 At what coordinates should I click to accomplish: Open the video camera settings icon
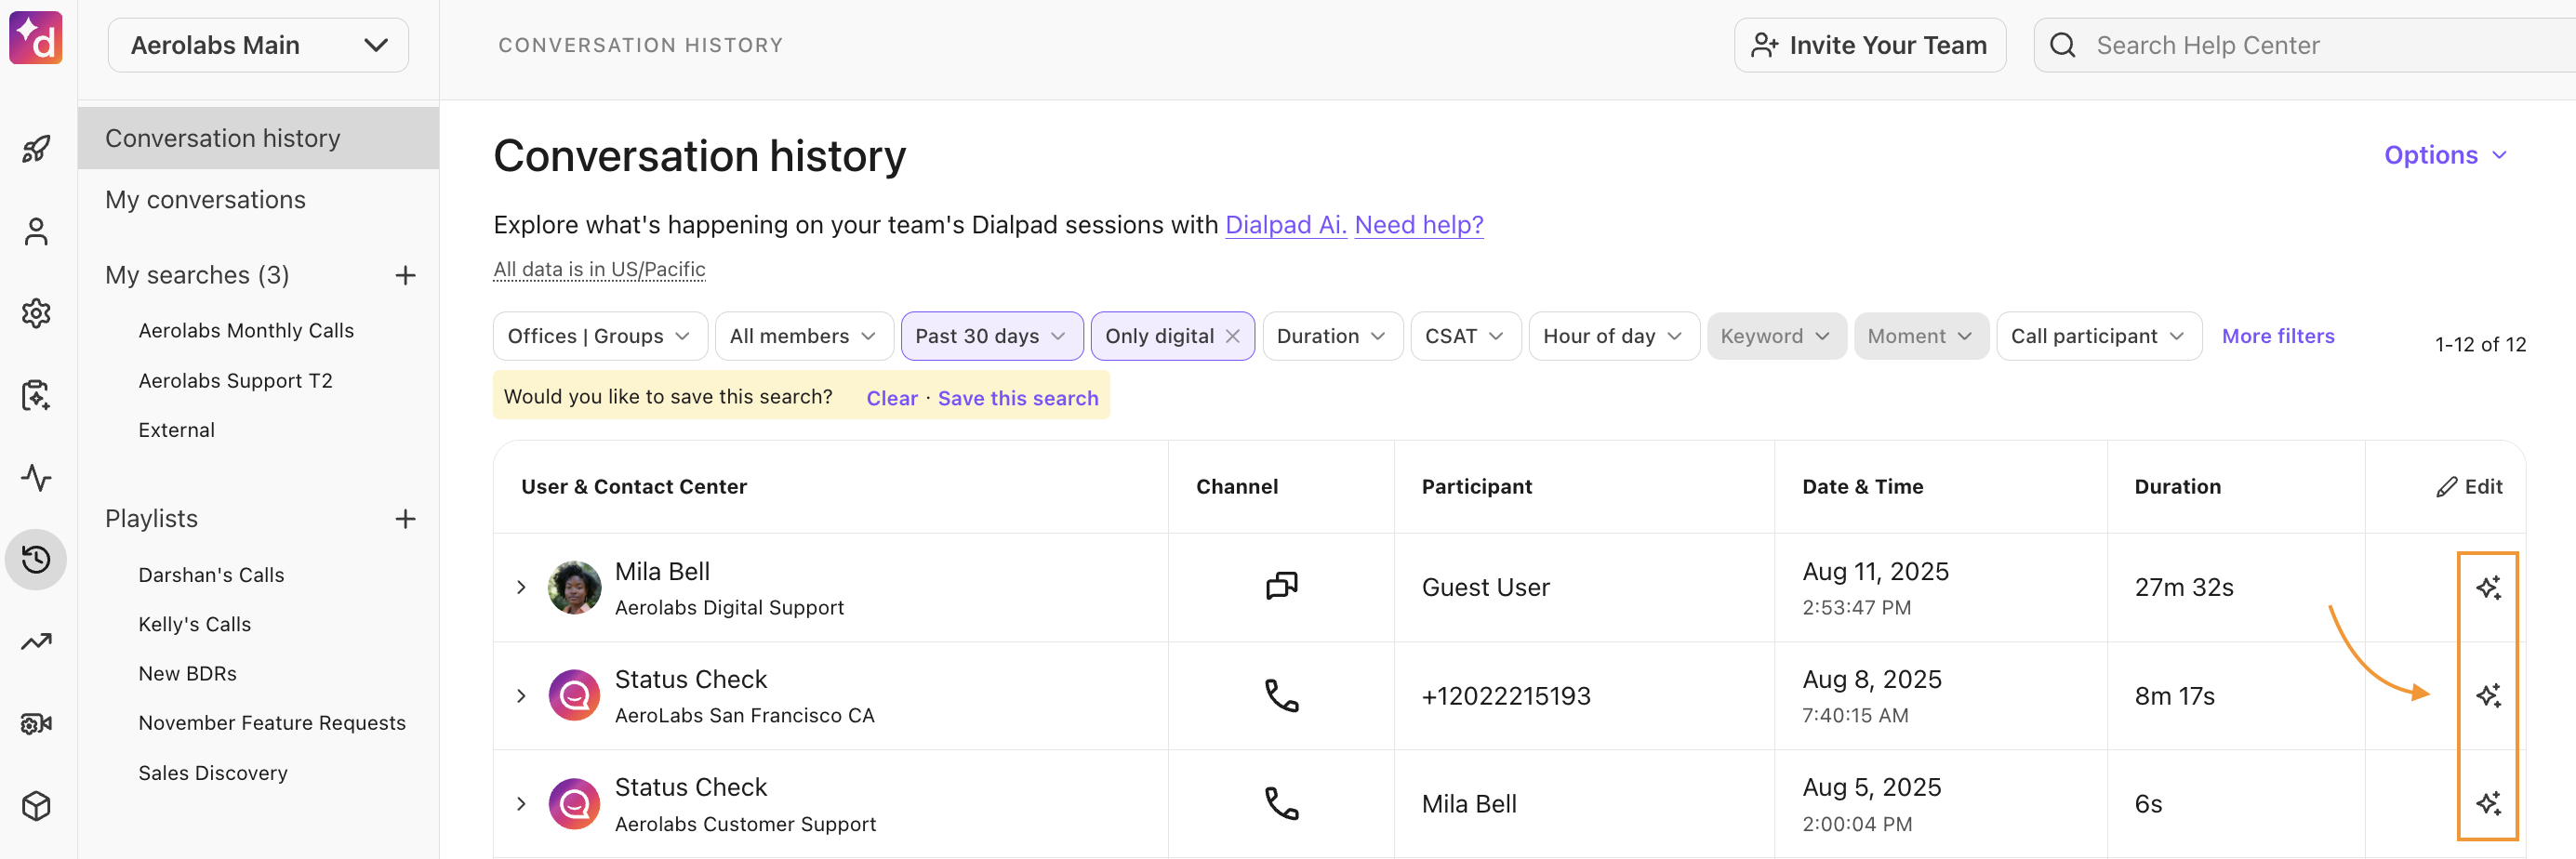36,723
